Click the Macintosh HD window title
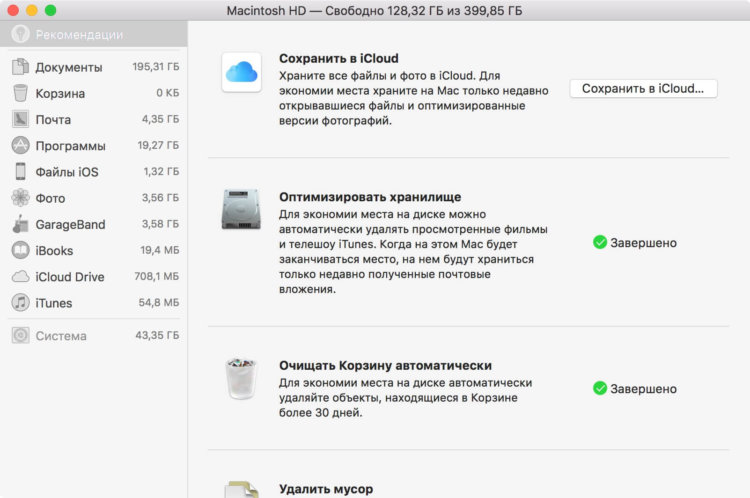This screenshot has width=750, height=498. (x=375, y=11)
